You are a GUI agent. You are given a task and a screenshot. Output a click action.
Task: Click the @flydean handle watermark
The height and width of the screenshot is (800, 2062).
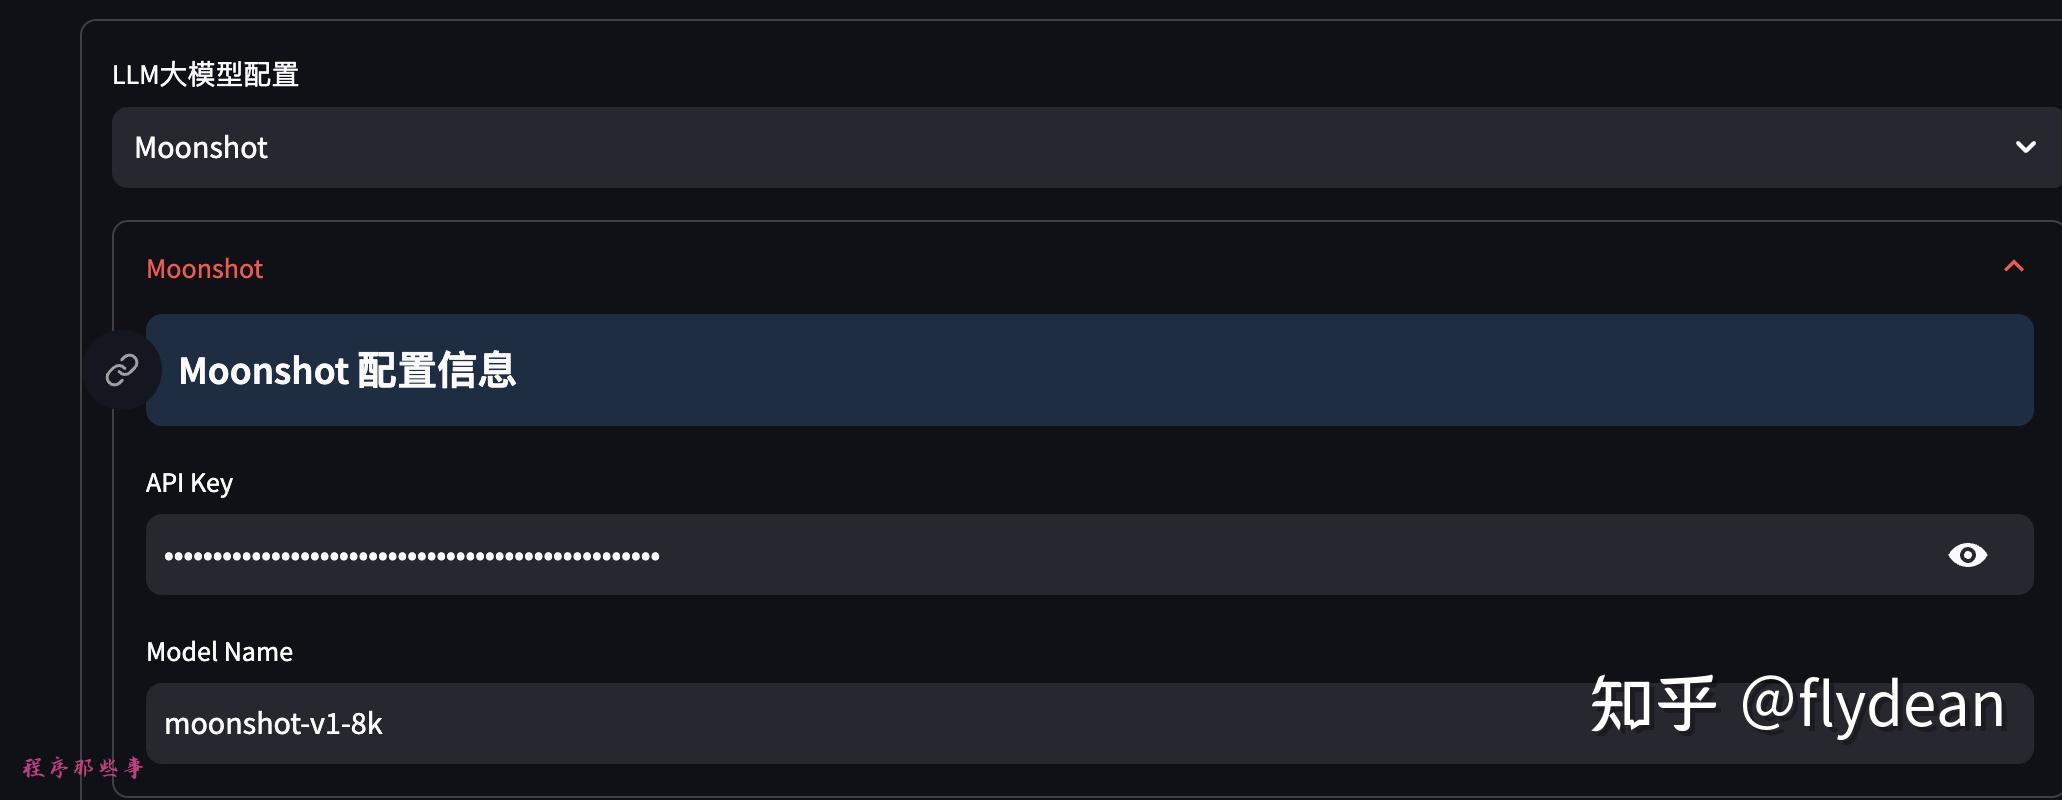pos(1872,705)
